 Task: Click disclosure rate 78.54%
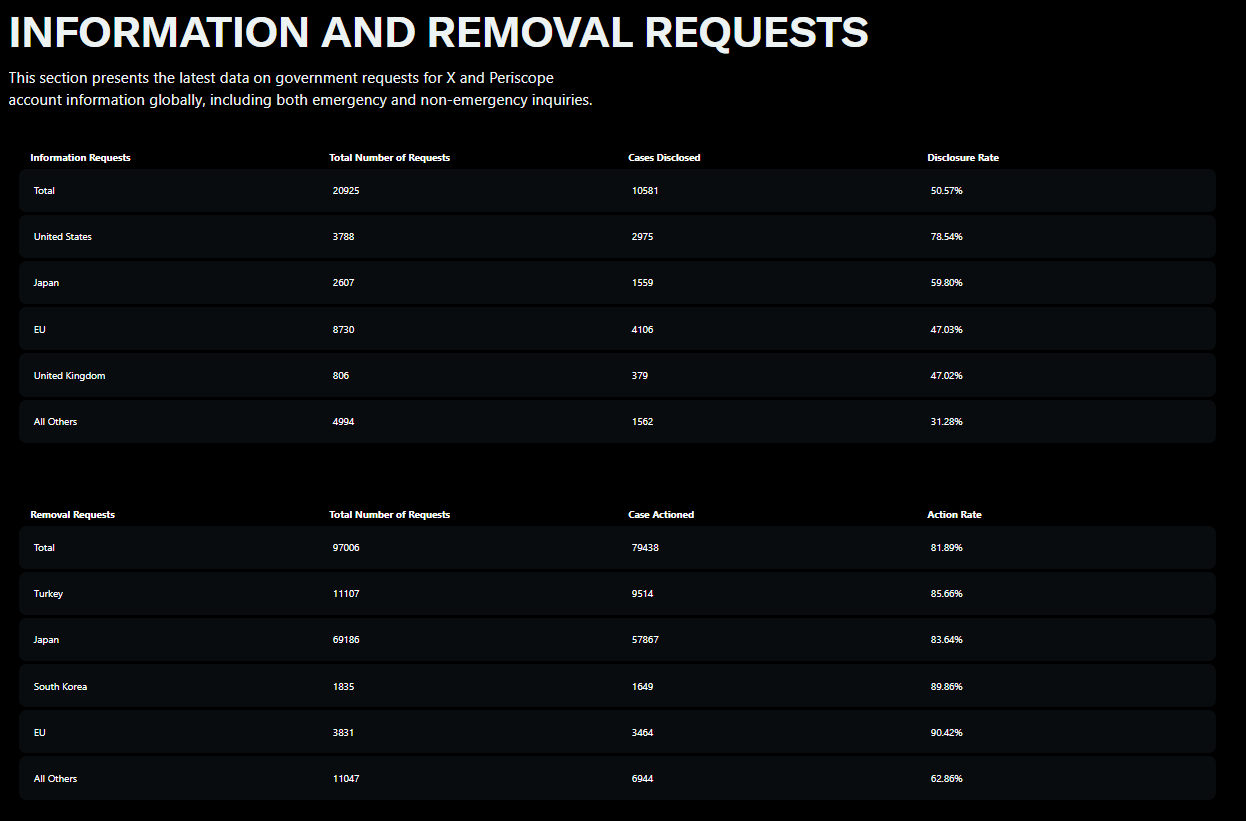coord(946,237)
